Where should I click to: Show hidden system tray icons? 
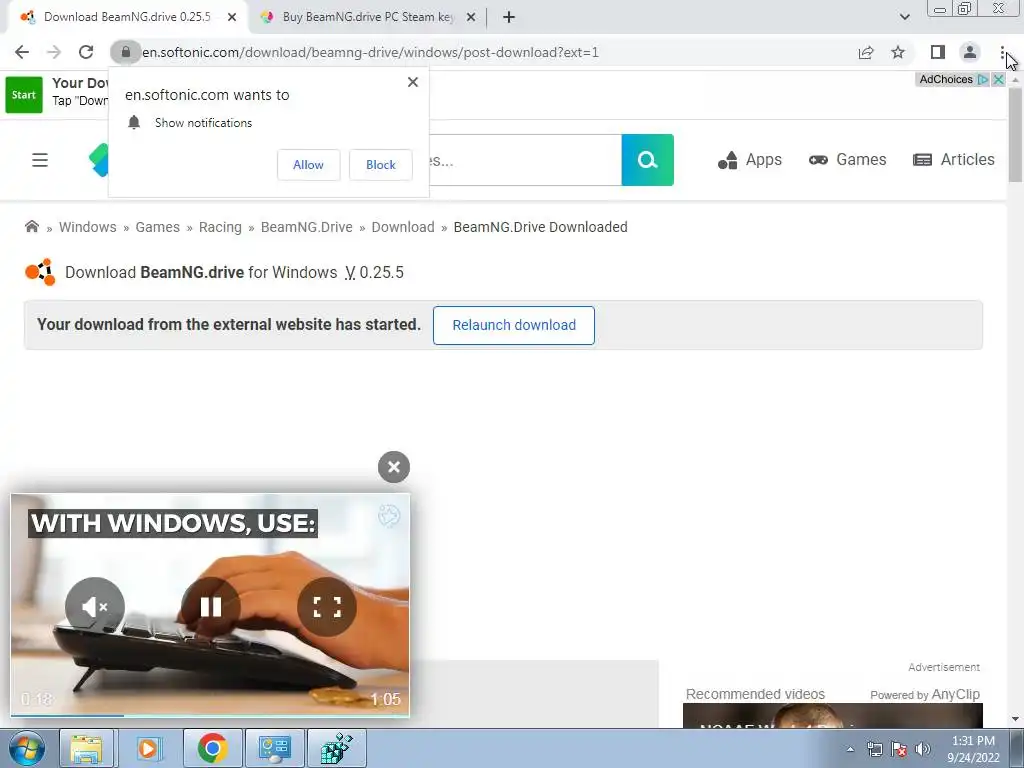[x=850, y=749]
